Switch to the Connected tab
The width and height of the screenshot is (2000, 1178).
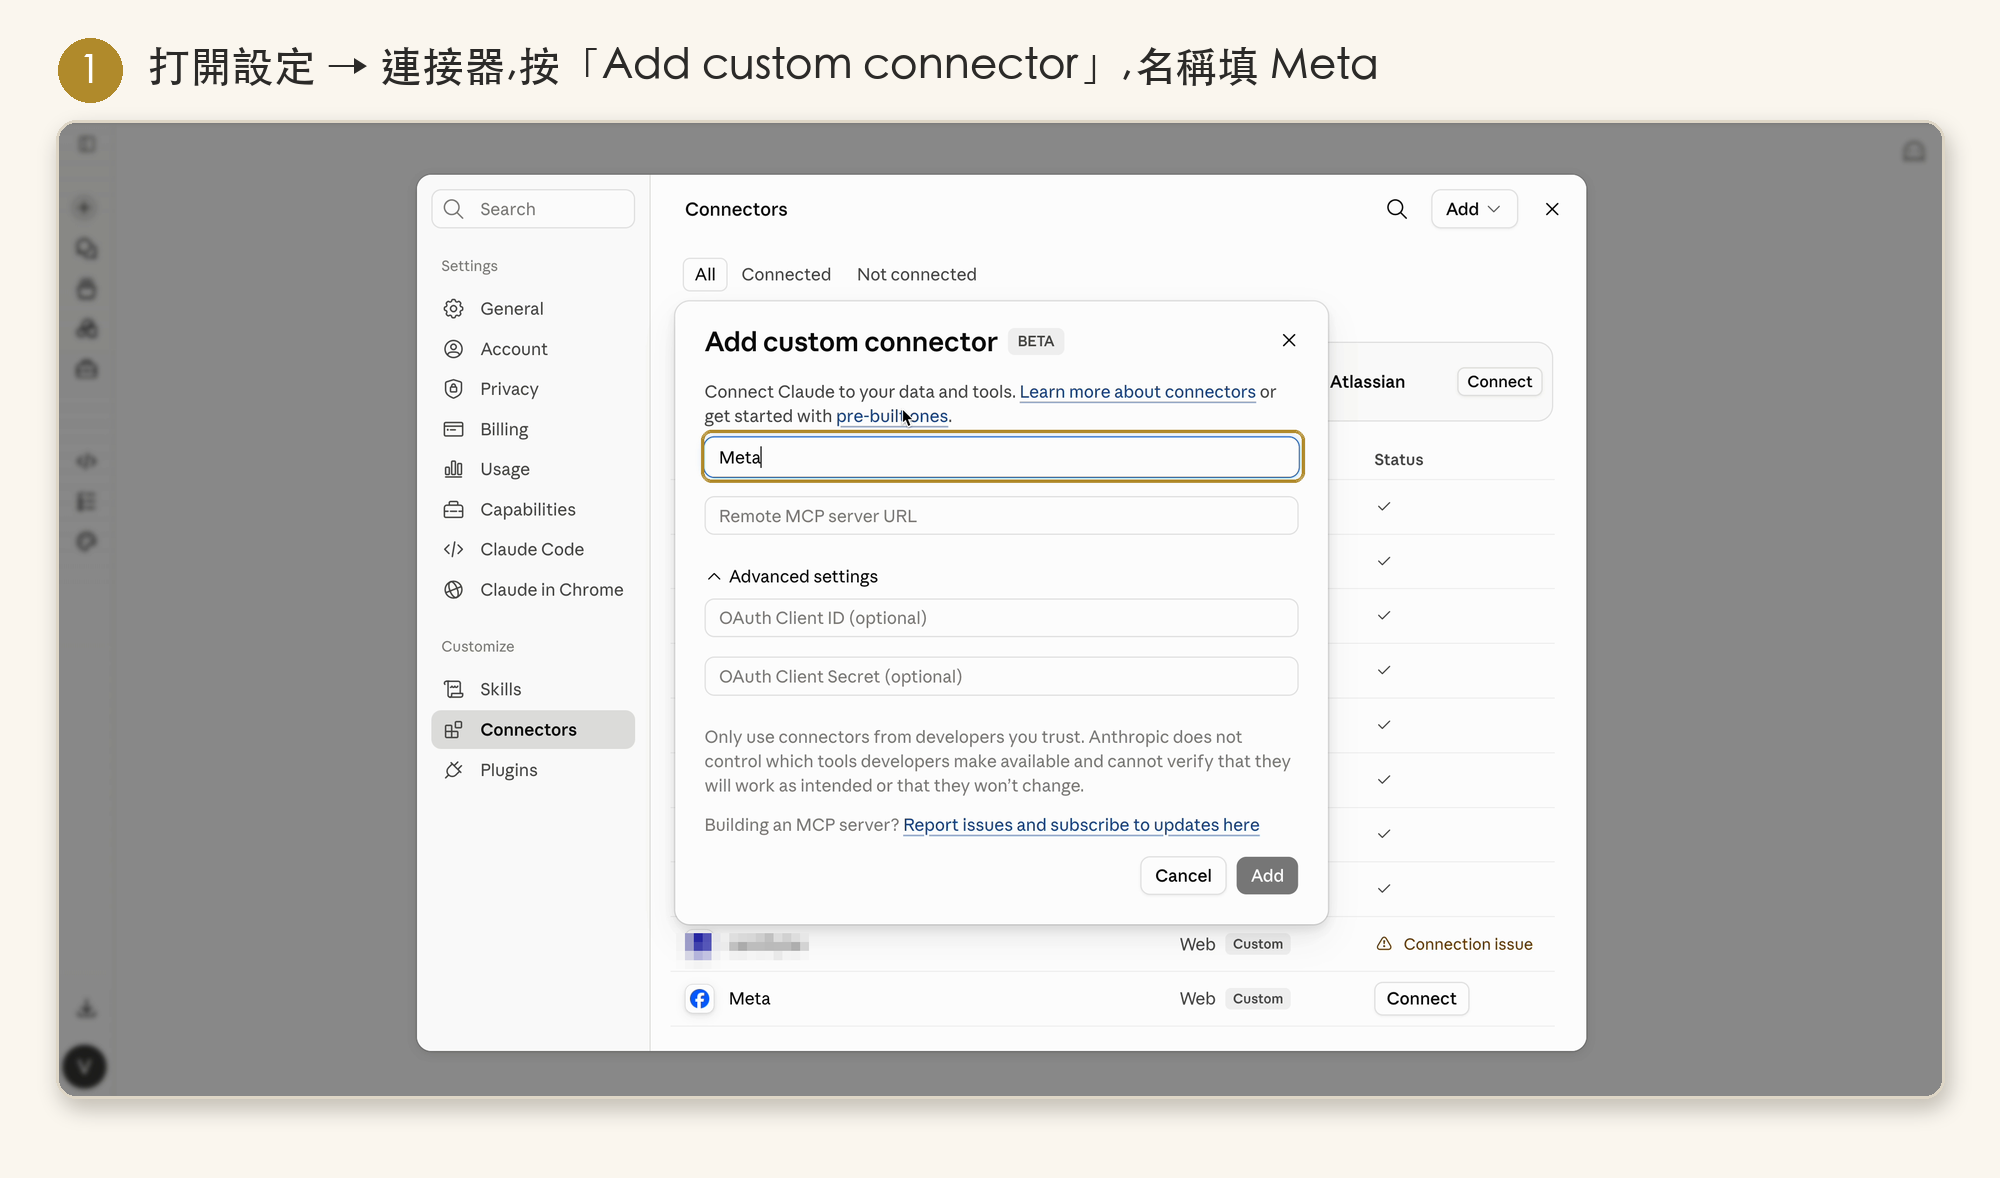786,274
